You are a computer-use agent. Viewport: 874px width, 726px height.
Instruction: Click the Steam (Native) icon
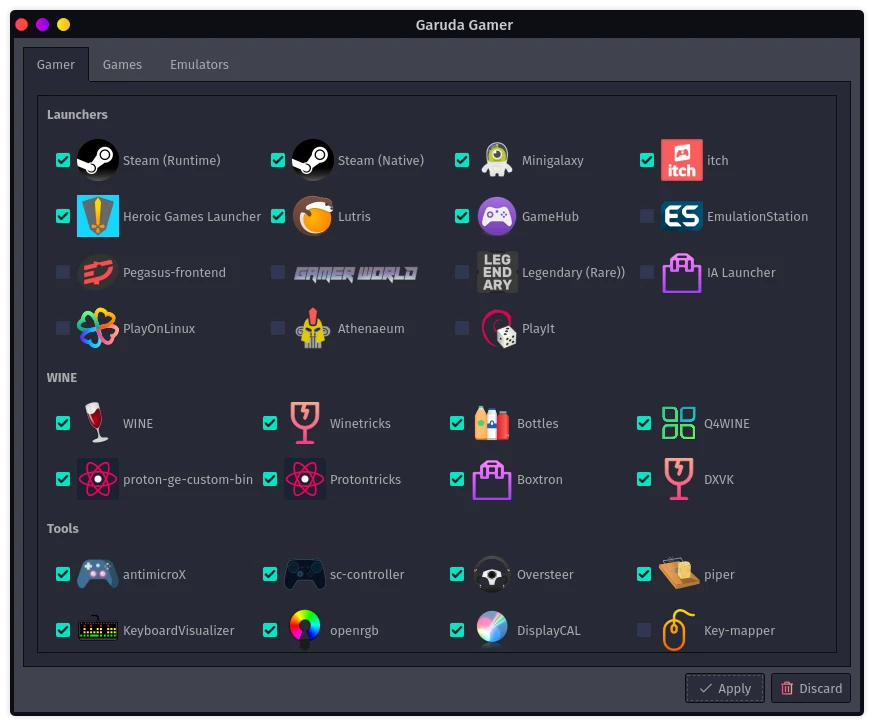[313, 160]
